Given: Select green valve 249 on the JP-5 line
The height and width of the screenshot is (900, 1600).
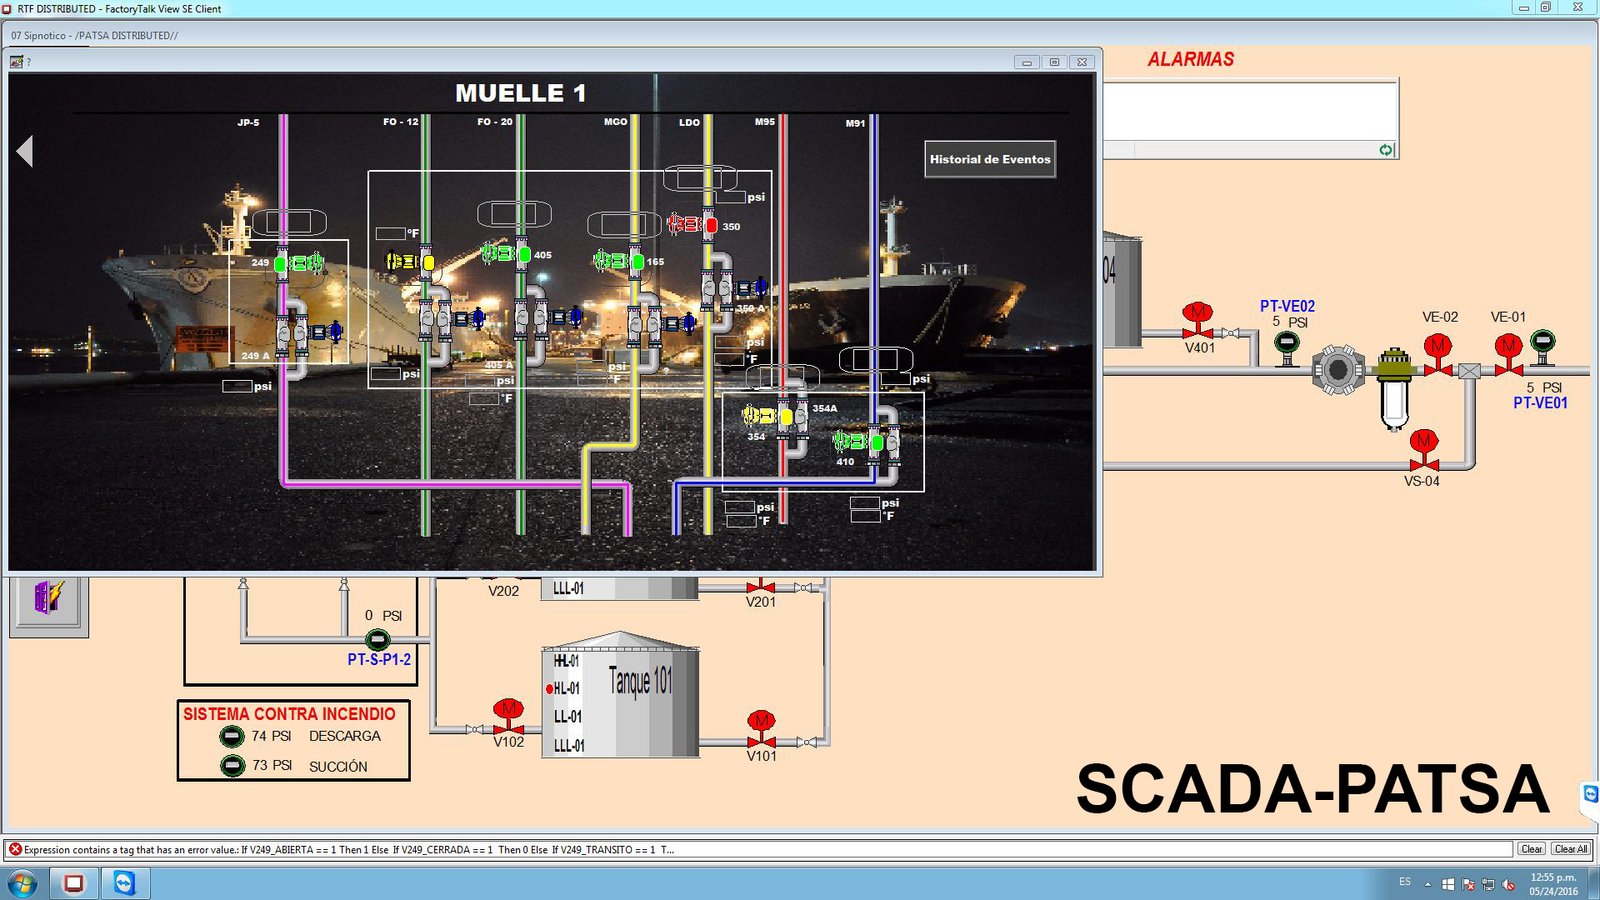Looking at the screenshot, I should tap(282, 264).
